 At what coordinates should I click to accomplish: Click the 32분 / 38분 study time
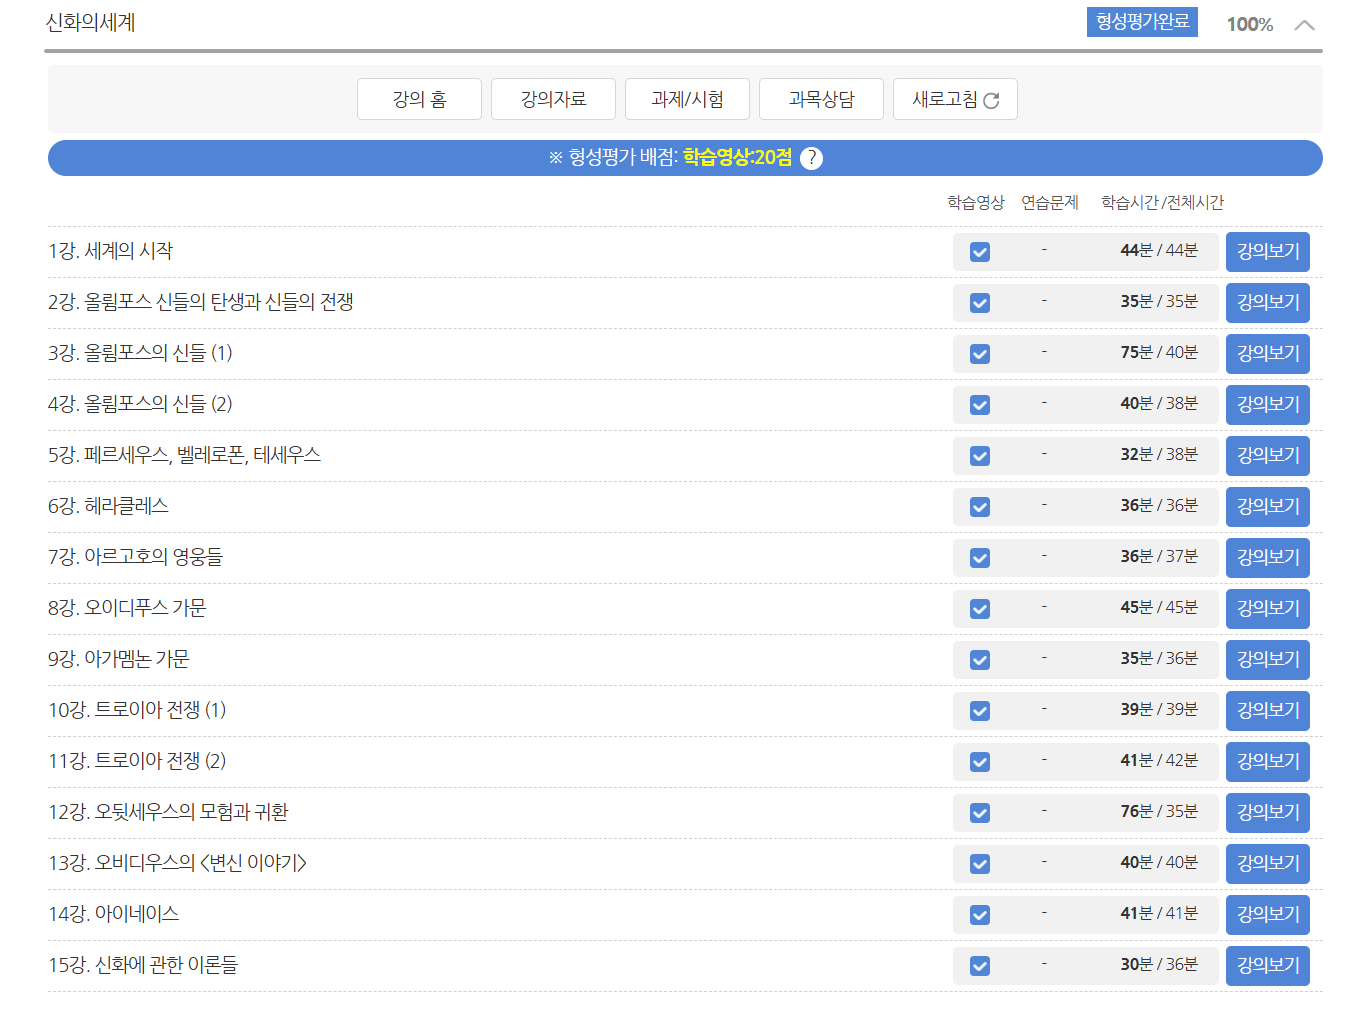pyautogui.click(x=1159, y=454)
